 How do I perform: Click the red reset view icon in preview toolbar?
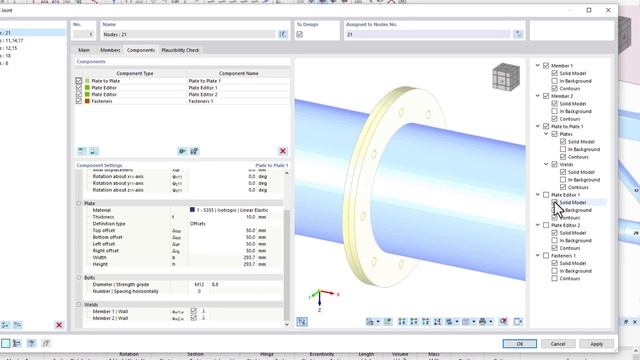504,322
